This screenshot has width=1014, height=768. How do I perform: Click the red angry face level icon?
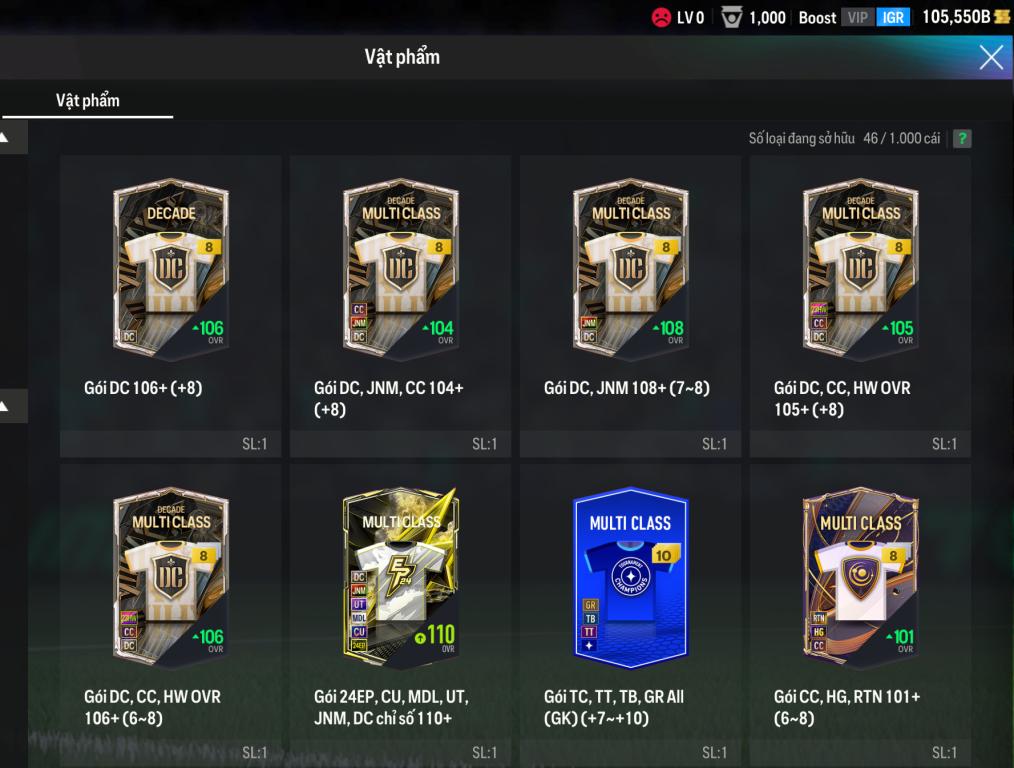tap(661, 17)
